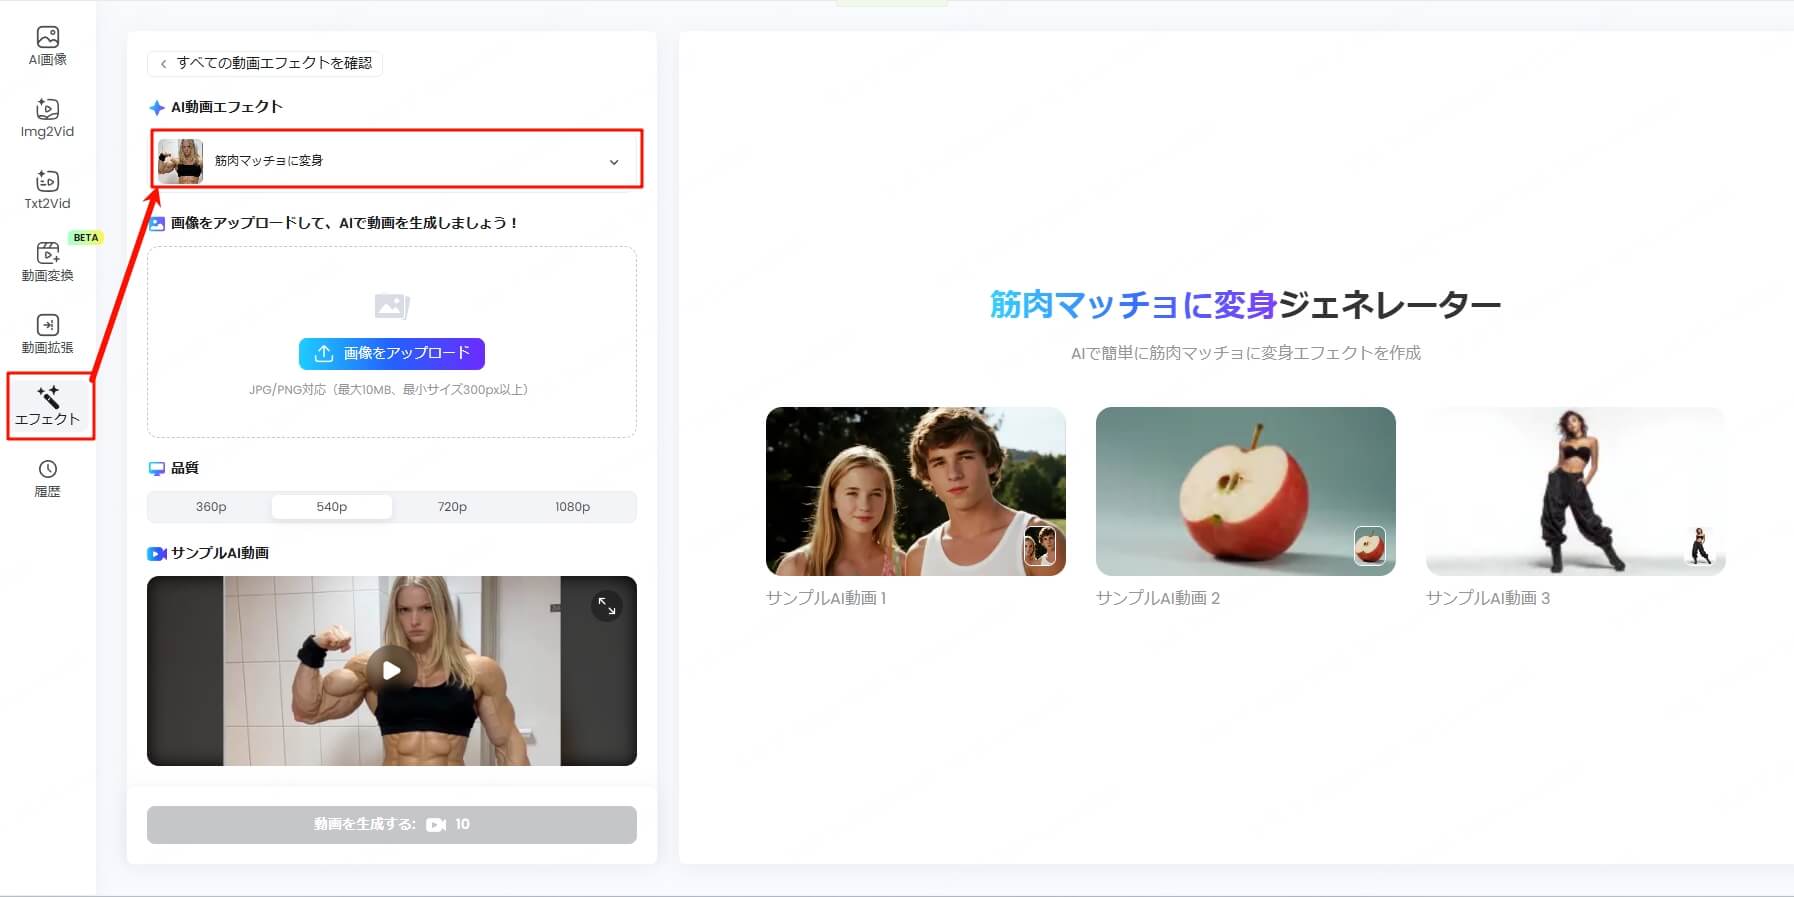Click the effect thumbnail in the dropdown
The height and width of the screenshot is (897, 1794).
(x=181, y=161)
